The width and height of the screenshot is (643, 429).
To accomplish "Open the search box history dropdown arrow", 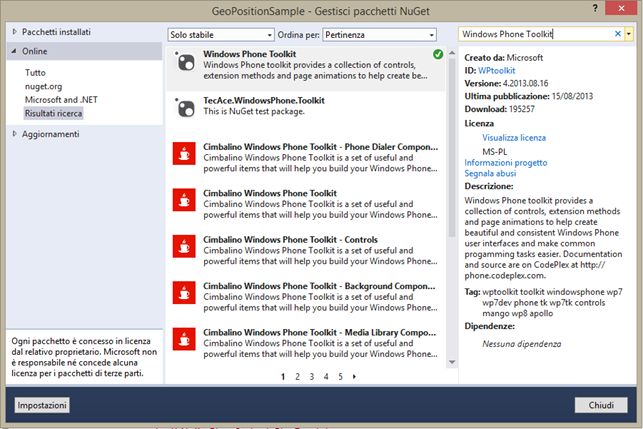I will (629, 34).
